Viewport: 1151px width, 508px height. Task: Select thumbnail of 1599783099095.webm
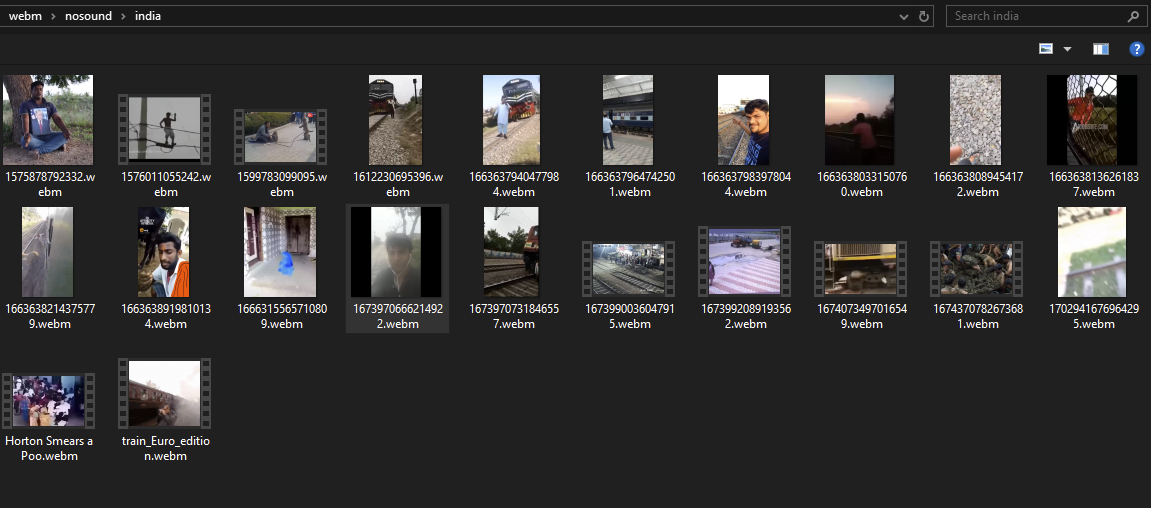(280, 137)
